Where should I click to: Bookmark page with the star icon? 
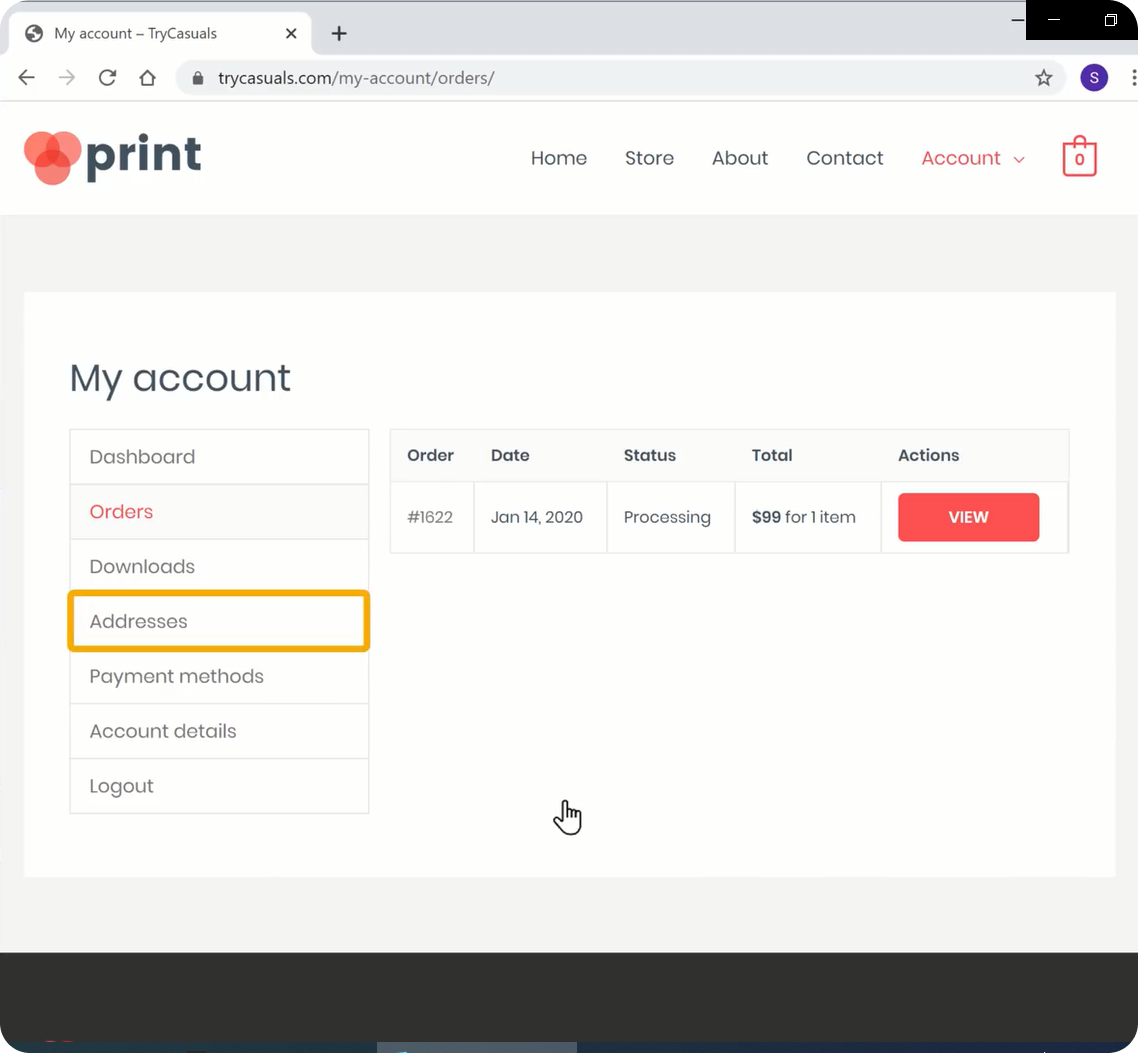coord(1044,78)
